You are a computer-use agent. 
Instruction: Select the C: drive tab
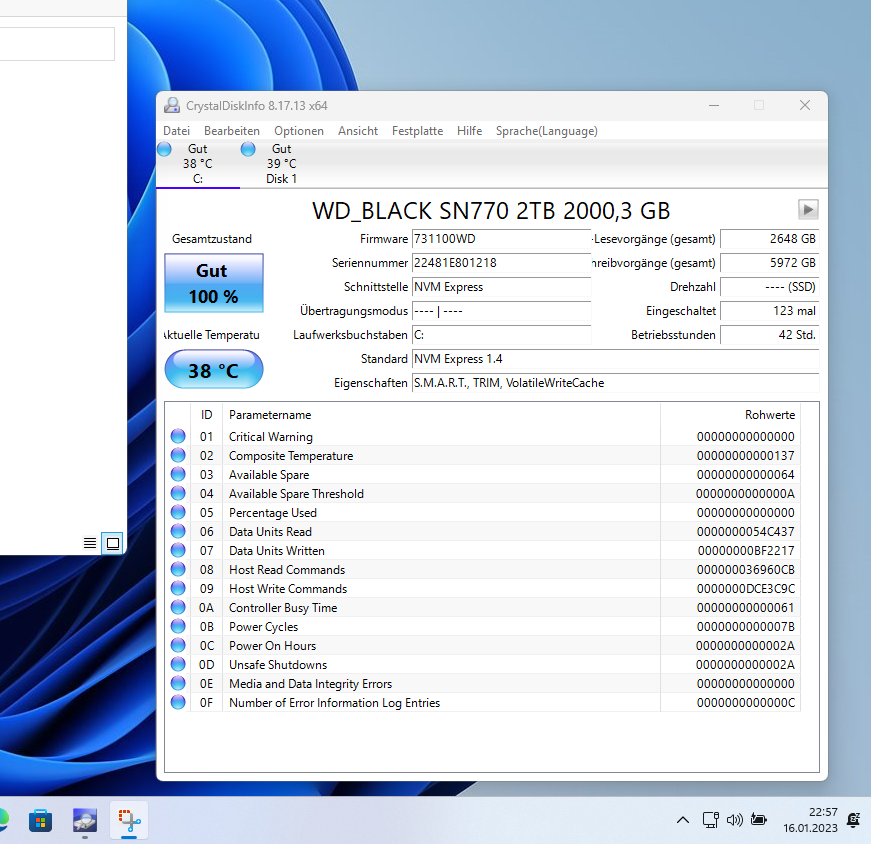tap(198, 164)
